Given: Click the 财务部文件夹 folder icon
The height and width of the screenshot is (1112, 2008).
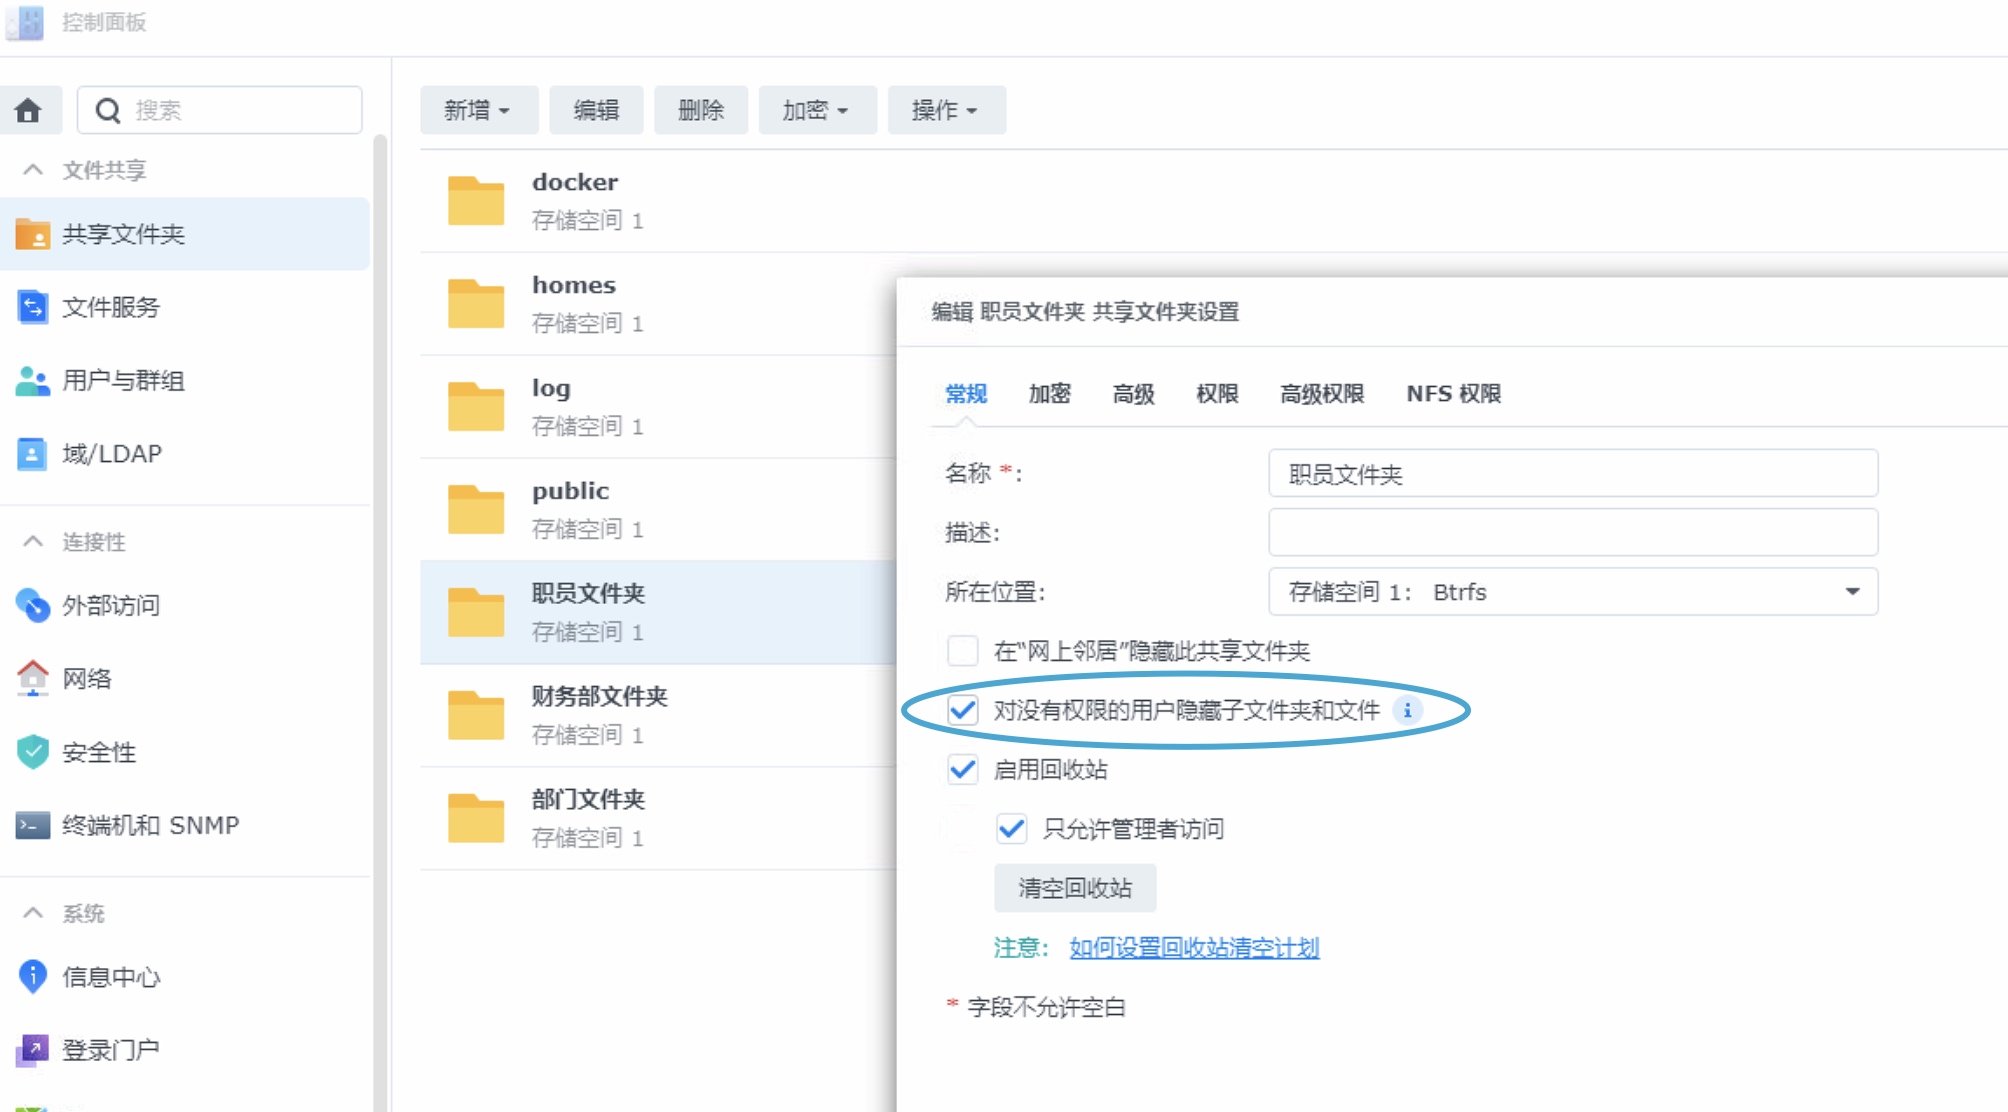Looking at the screenshot, I should (476, 716).
